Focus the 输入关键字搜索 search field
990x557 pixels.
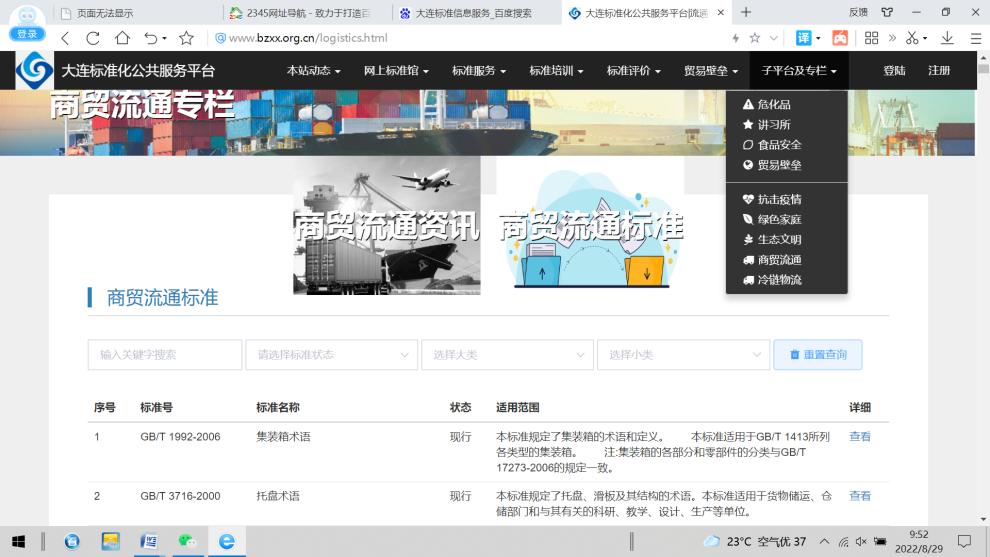click(x=165, y=355)
